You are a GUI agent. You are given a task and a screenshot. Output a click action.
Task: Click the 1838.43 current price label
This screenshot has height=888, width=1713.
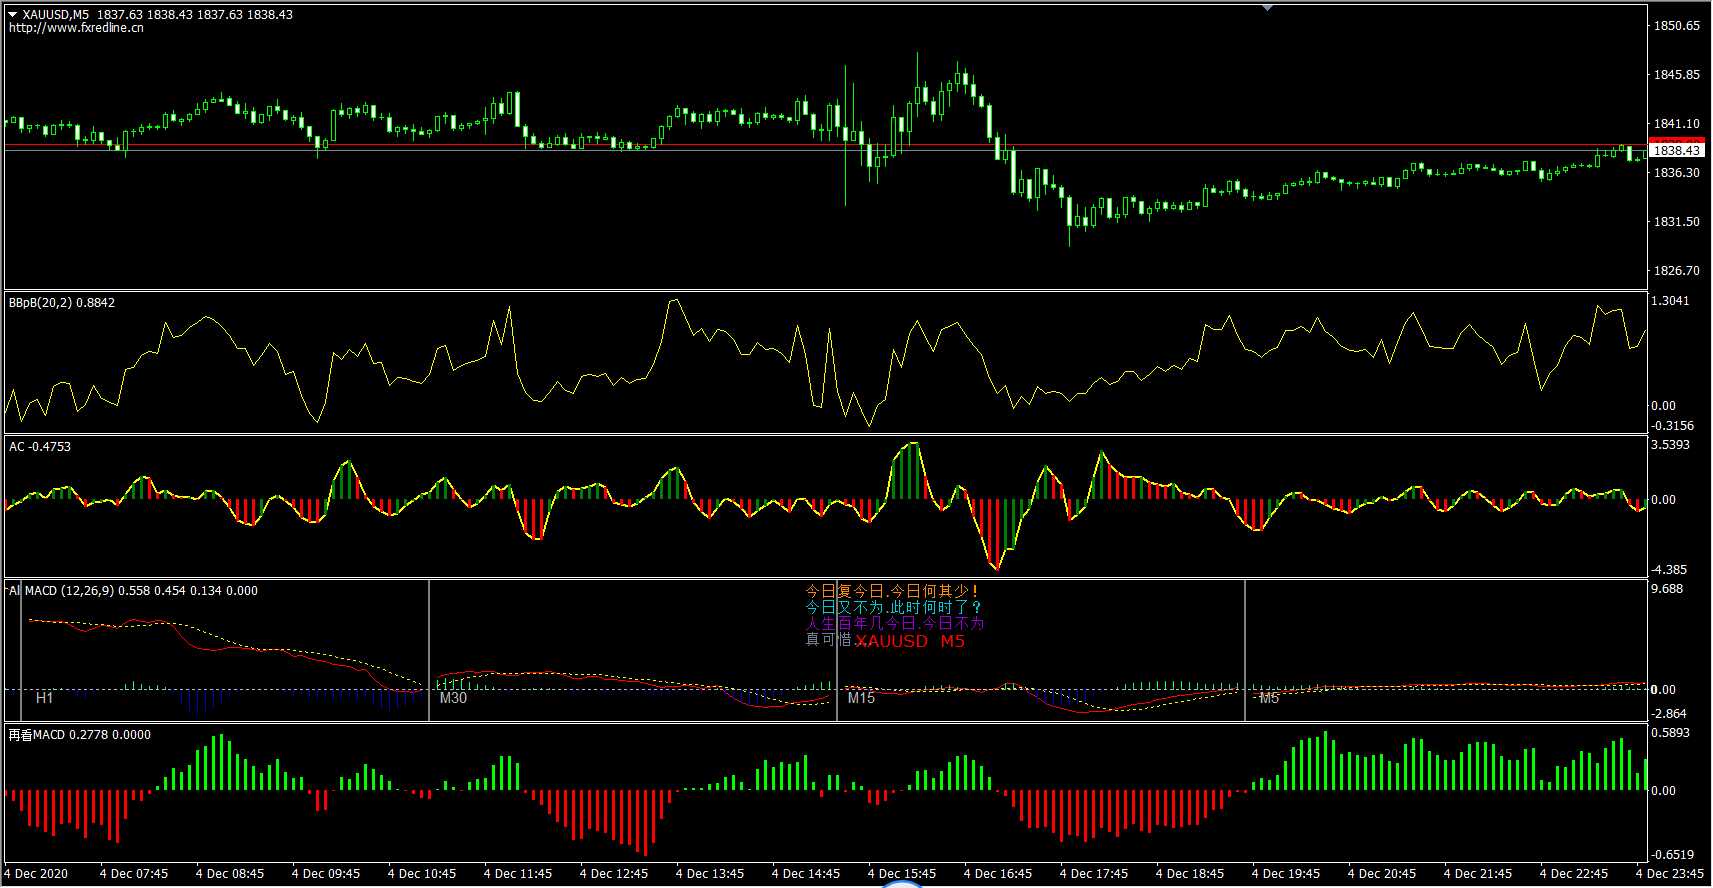1676,150
